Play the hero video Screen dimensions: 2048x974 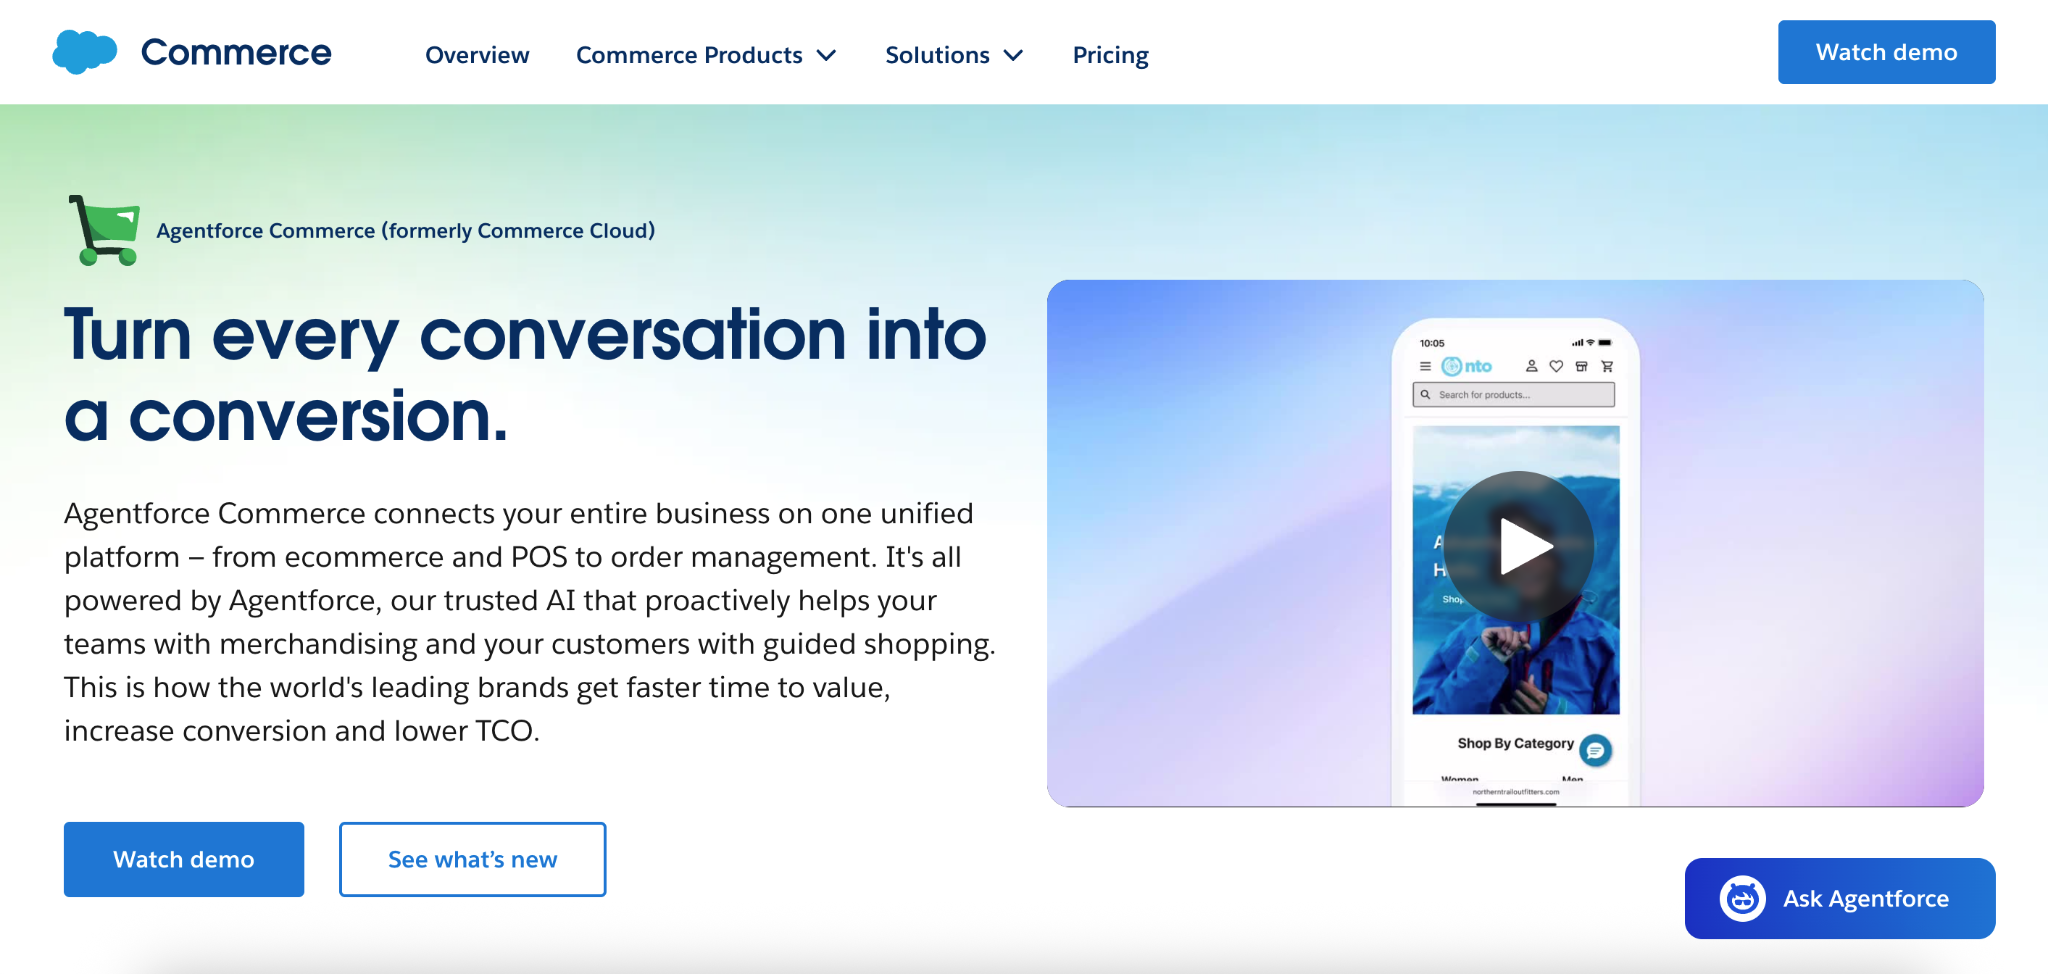[1519, 546]
